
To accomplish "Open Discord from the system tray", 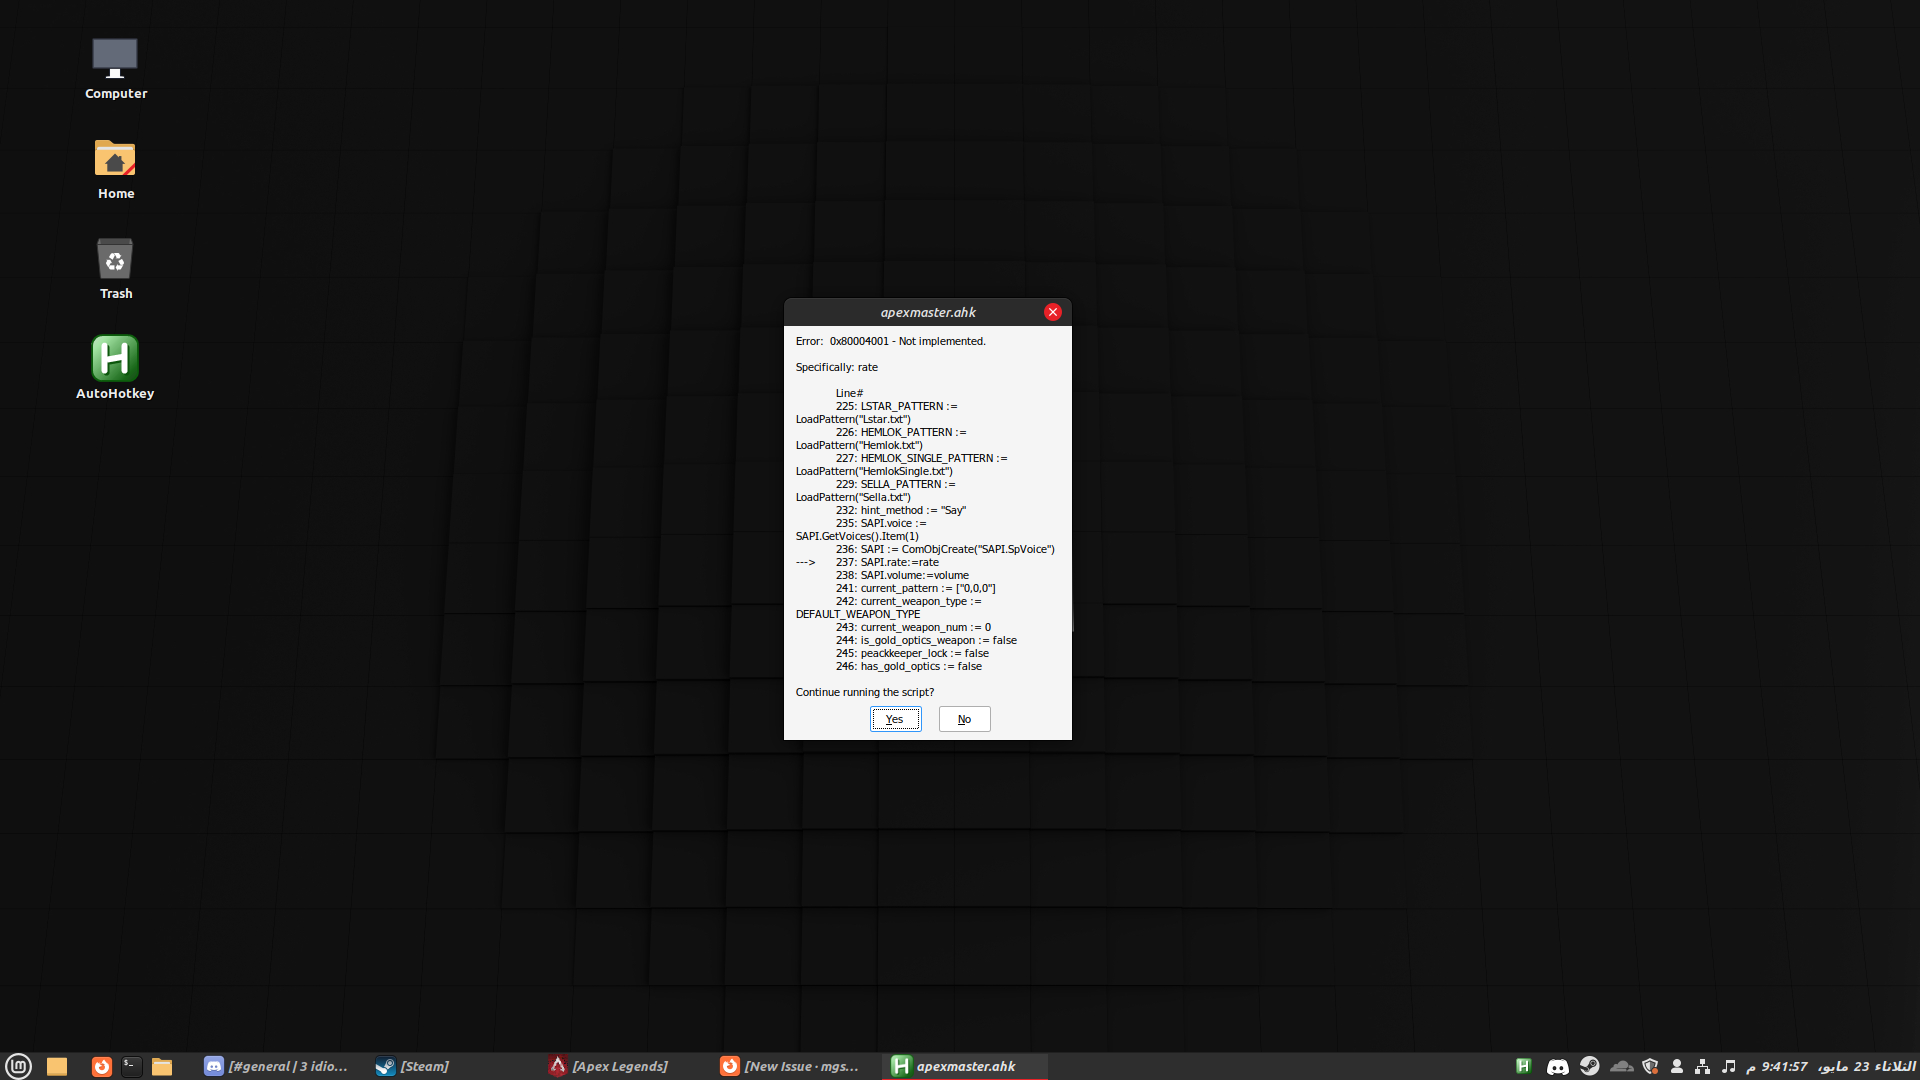I will (1558, 1066).
